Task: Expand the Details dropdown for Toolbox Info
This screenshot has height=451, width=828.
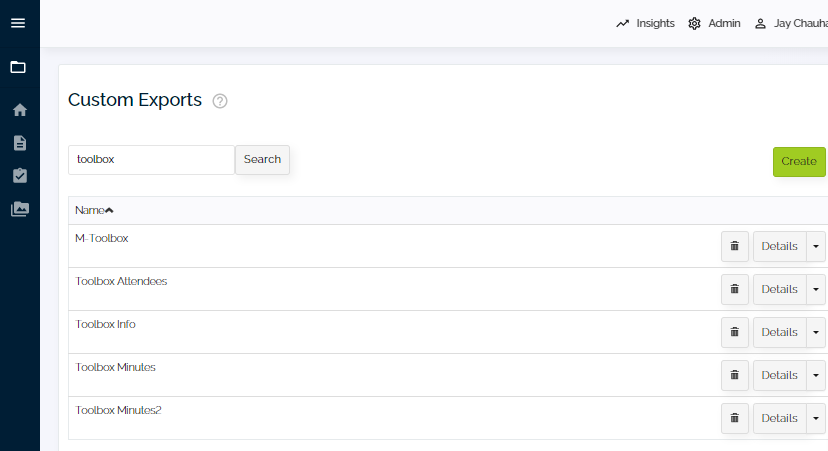Action: pyautogui.click(x=816, y=332)
